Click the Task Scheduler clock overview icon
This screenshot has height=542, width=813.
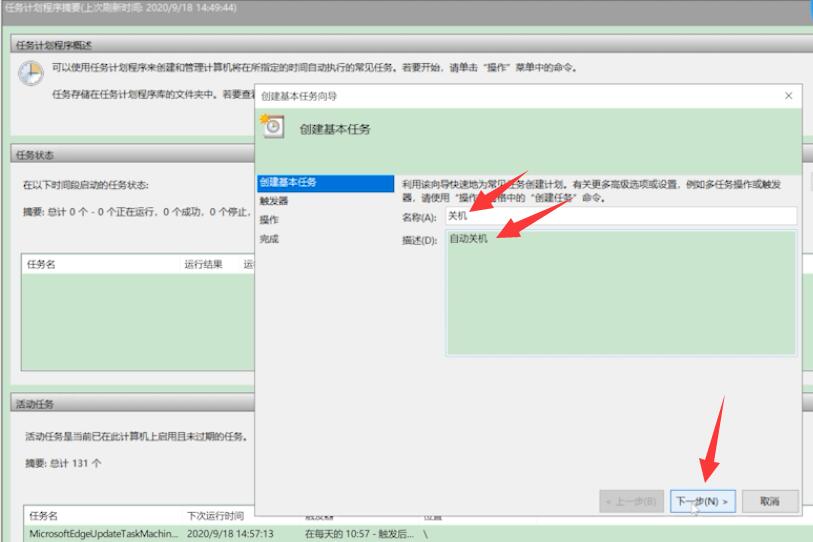(31, 73)
